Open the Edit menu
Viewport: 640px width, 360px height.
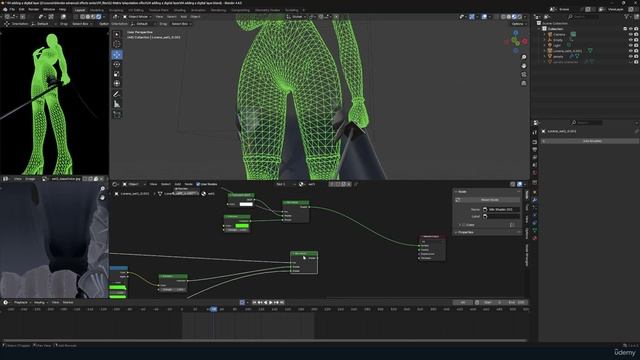pos(21,9)
